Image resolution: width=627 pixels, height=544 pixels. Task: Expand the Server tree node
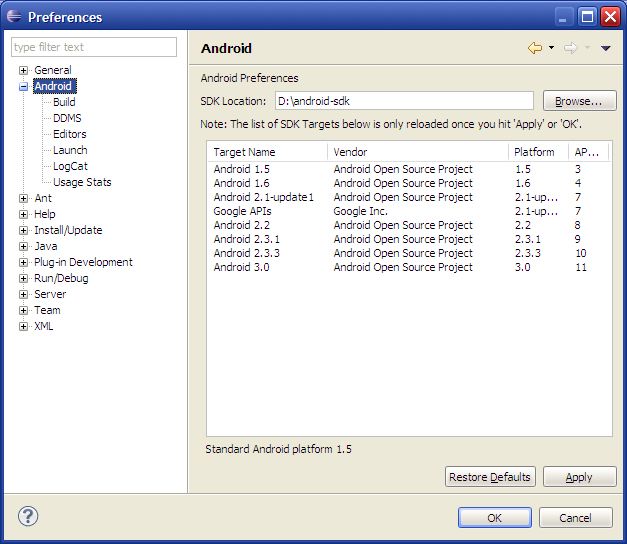(x=23, y=294)
